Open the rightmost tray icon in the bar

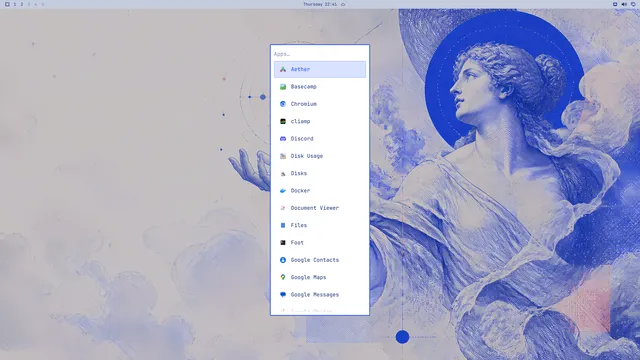coord(633,4)
